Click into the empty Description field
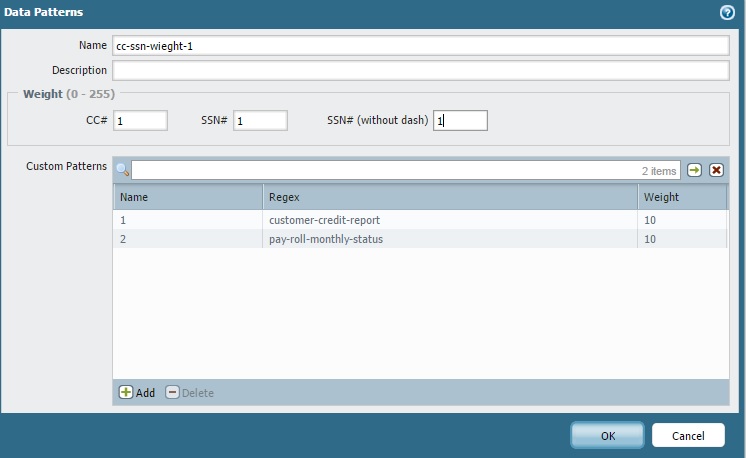The height and width of the screenshot is (458, 746). [x=421, y=70]
